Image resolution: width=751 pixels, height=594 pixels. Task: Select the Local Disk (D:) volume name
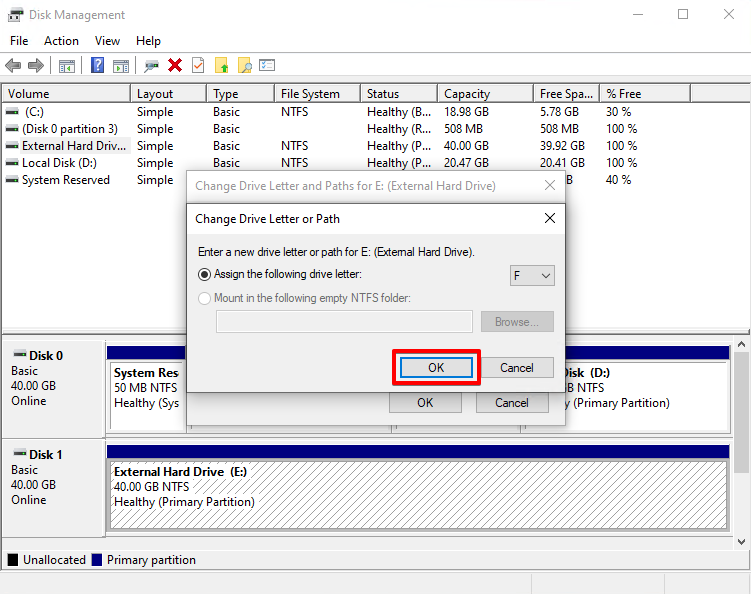59,163
